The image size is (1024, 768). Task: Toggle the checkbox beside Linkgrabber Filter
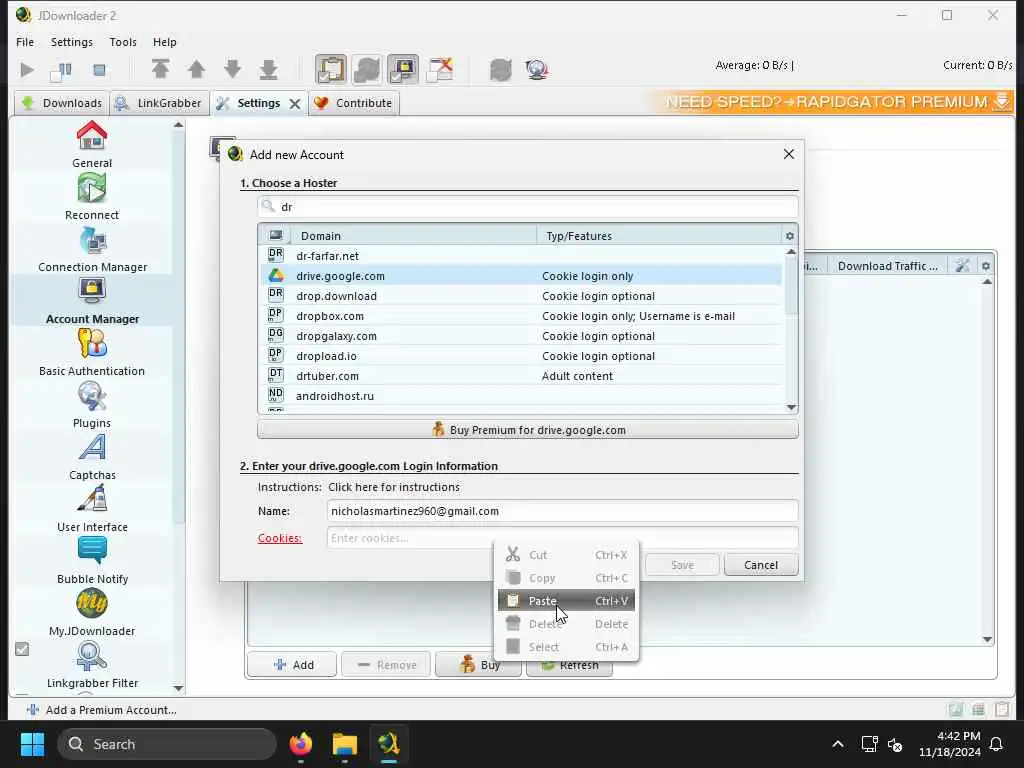[x=22, y=649]
